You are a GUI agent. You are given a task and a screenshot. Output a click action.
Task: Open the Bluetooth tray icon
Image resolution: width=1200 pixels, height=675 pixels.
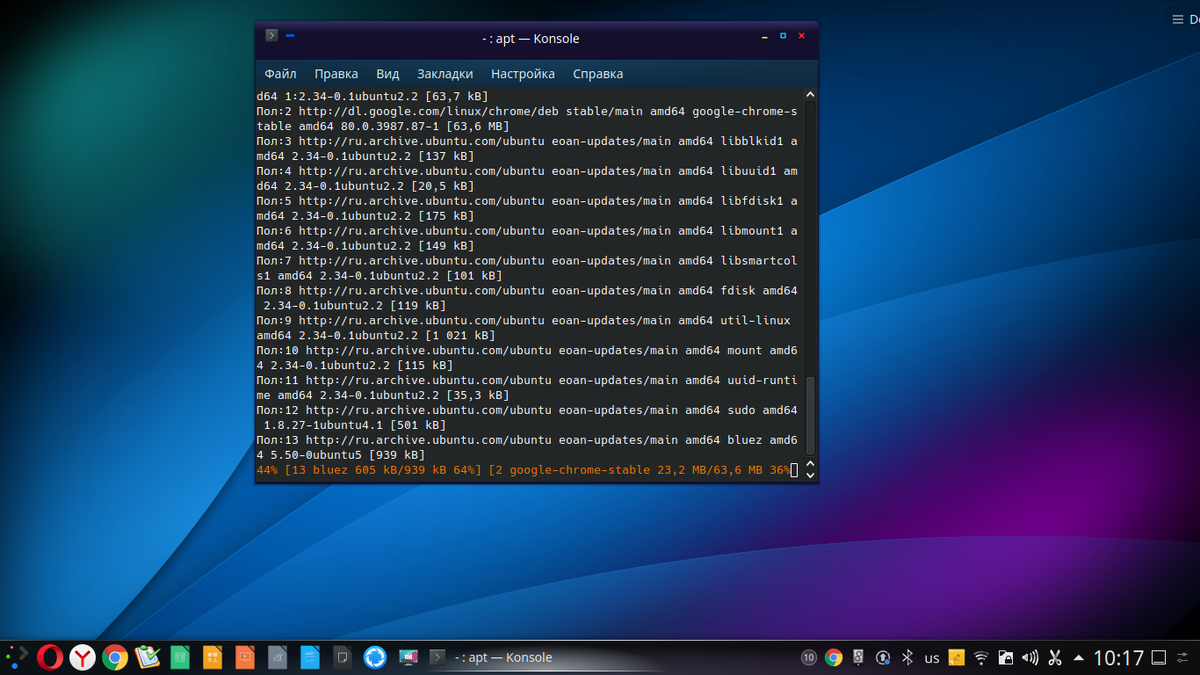click(908, 658)
